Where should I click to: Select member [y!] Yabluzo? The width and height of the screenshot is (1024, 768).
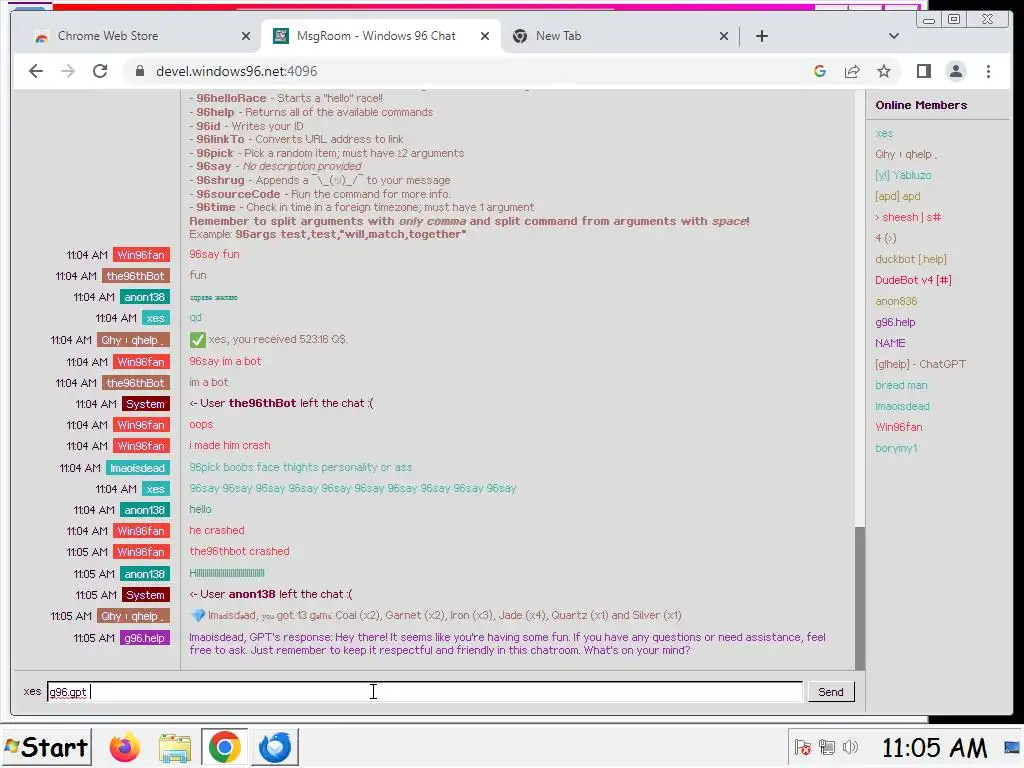pos(903,175)
